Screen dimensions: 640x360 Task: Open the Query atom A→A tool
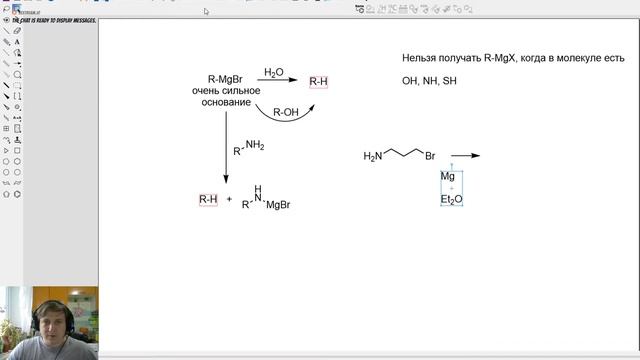tap(17, 118)
